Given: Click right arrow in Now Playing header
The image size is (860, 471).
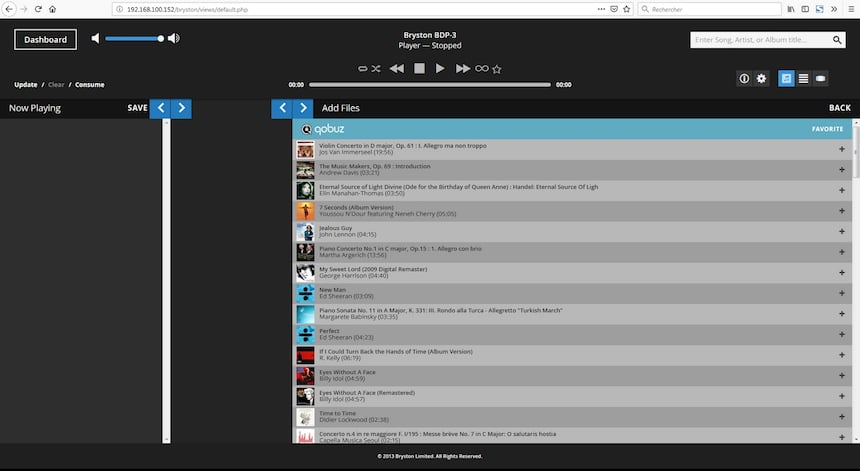Looking at the screenshot, I should [182, 108].
